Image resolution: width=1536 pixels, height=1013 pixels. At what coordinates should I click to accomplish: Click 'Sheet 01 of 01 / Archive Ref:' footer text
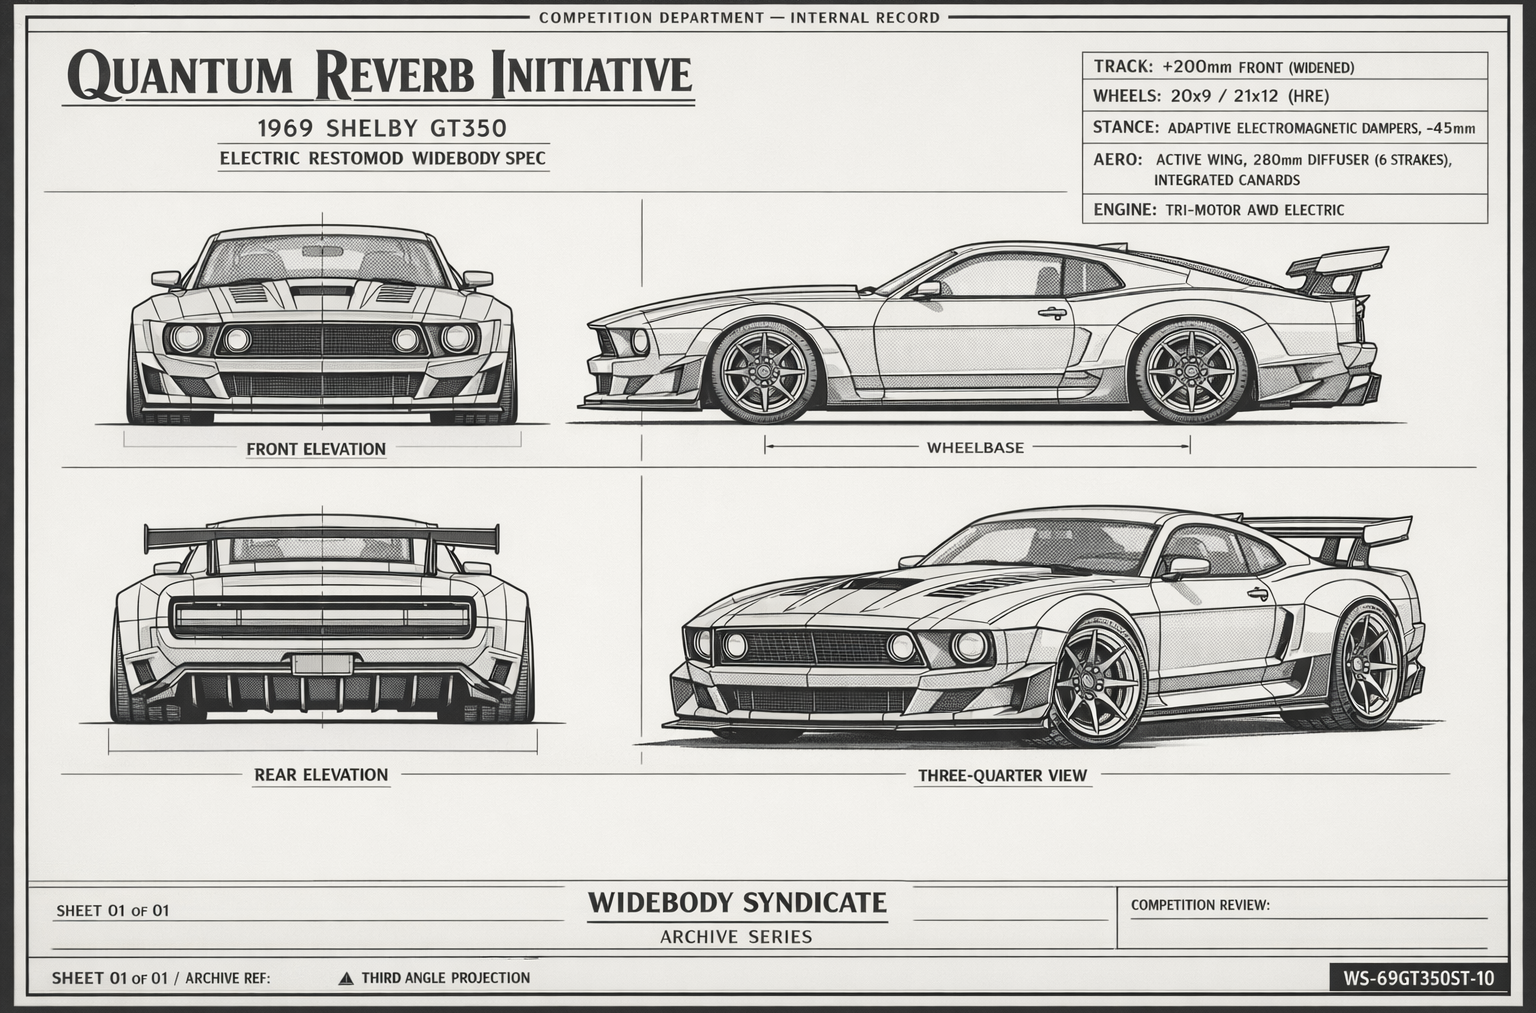(161, 978)
